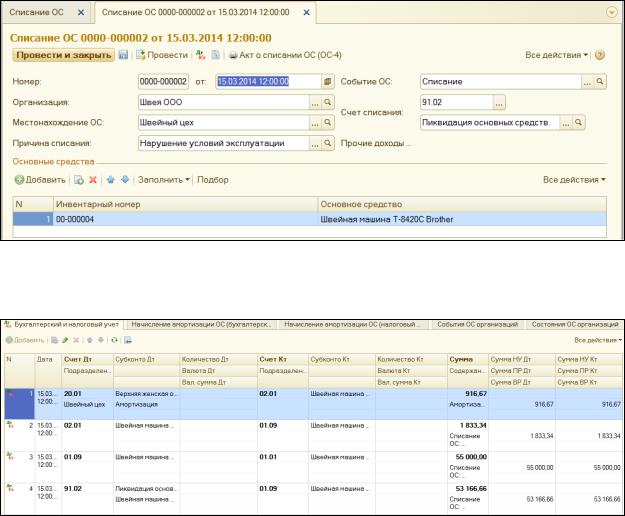The width and height of the screenshot is (625, 516).
Task: Print Акт о списании ОС (ОС-4)
Action: click(285, 55)
